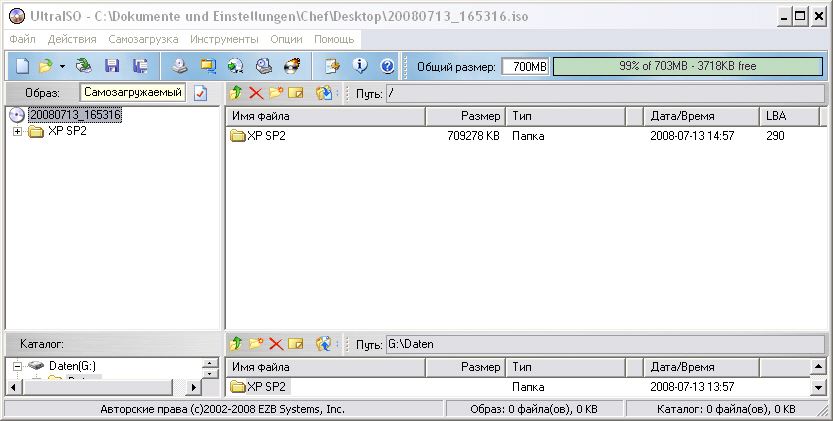Sort catalog list by Имя файла column
The image size is (833, 421).
(x=326, y=367)
